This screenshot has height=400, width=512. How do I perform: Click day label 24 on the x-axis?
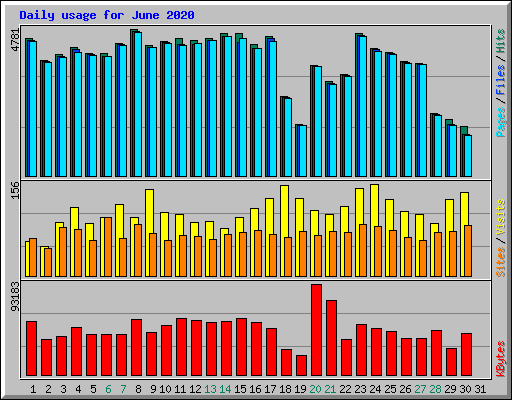pyautogui.click(x=375, y=389)
